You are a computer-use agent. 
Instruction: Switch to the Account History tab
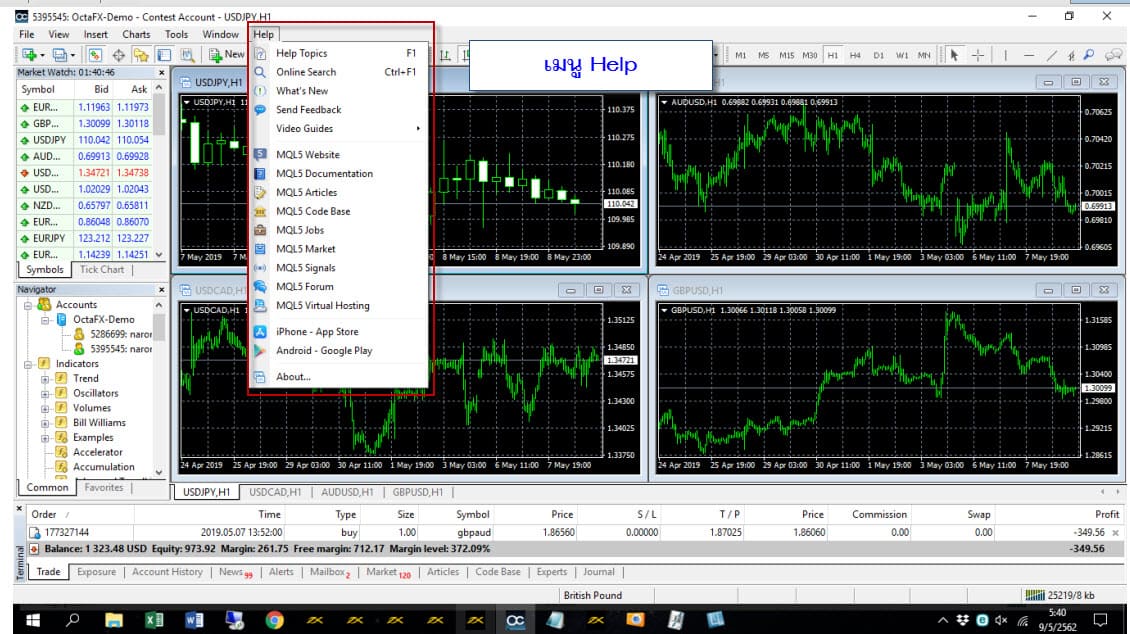167,572
